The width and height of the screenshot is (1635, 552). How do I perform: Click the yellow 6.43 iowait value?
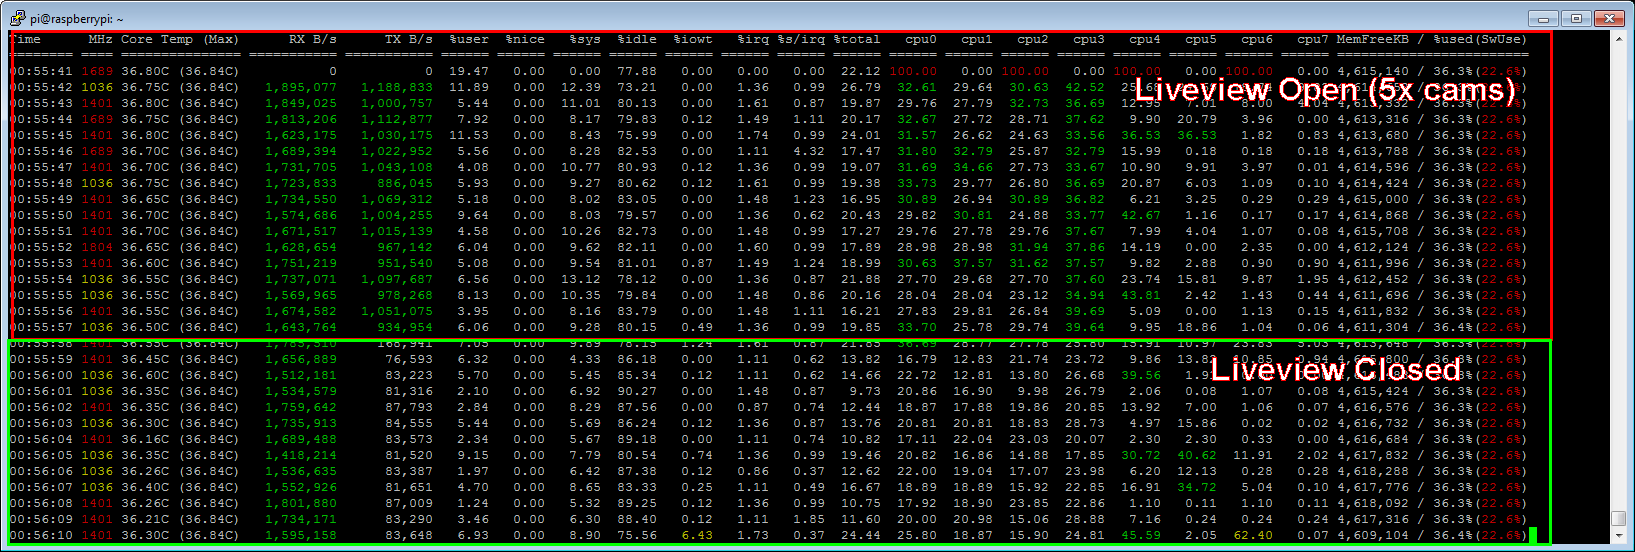click(x=696, y=535)
